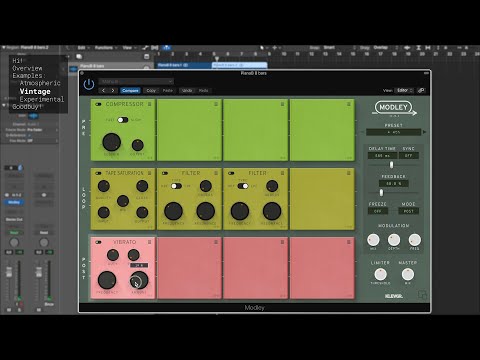Click the Redo button
Screen dimensions: 480x360
pos(203,90)
